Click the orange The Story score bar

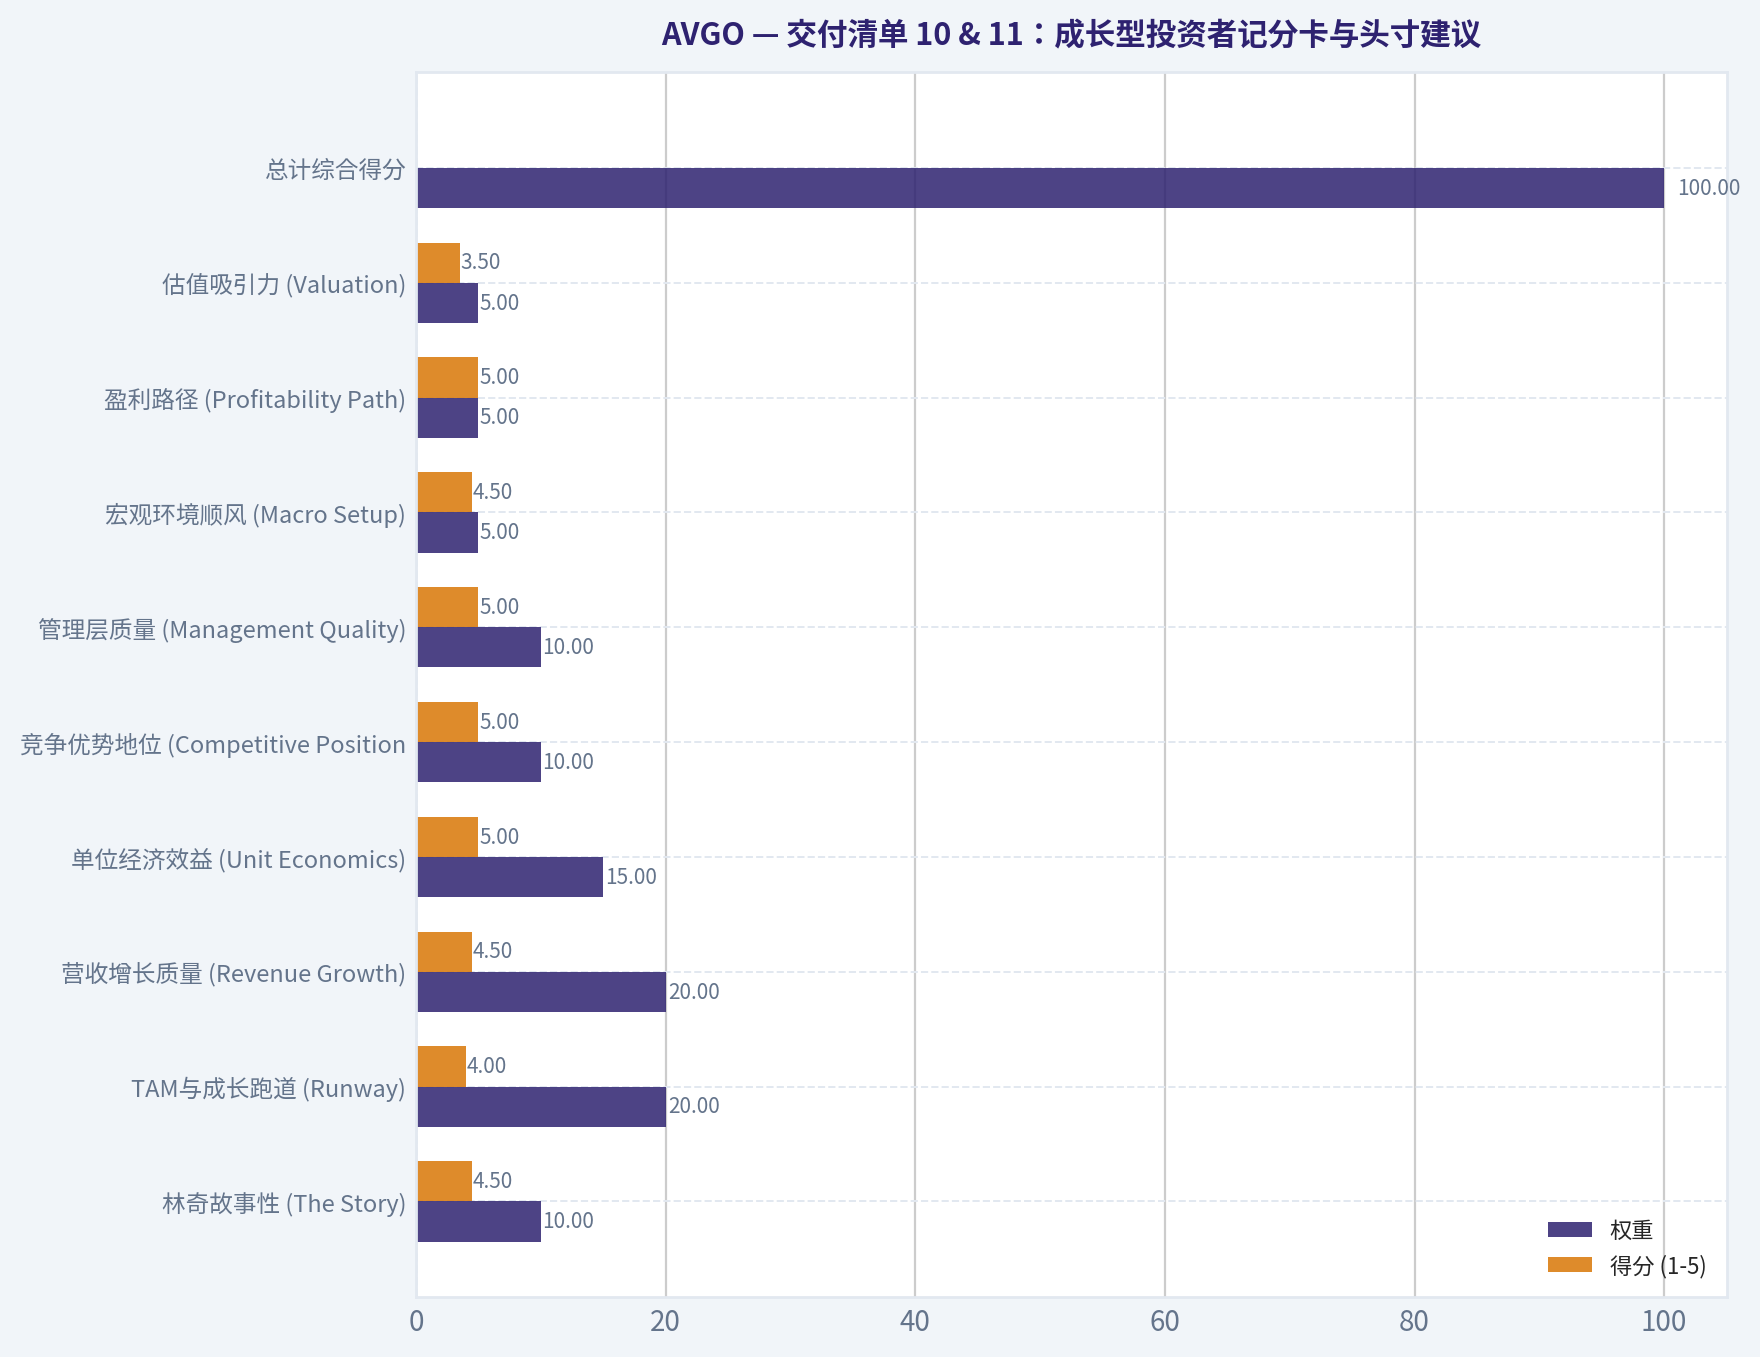point(445,1181)
